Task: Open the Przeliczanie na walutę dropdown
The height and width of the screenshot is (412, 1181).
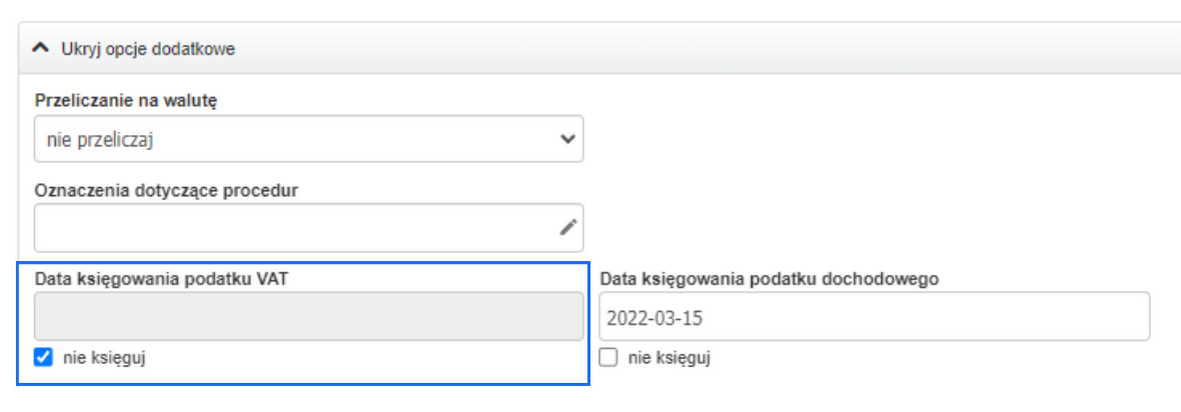Action: pos(308,139)
